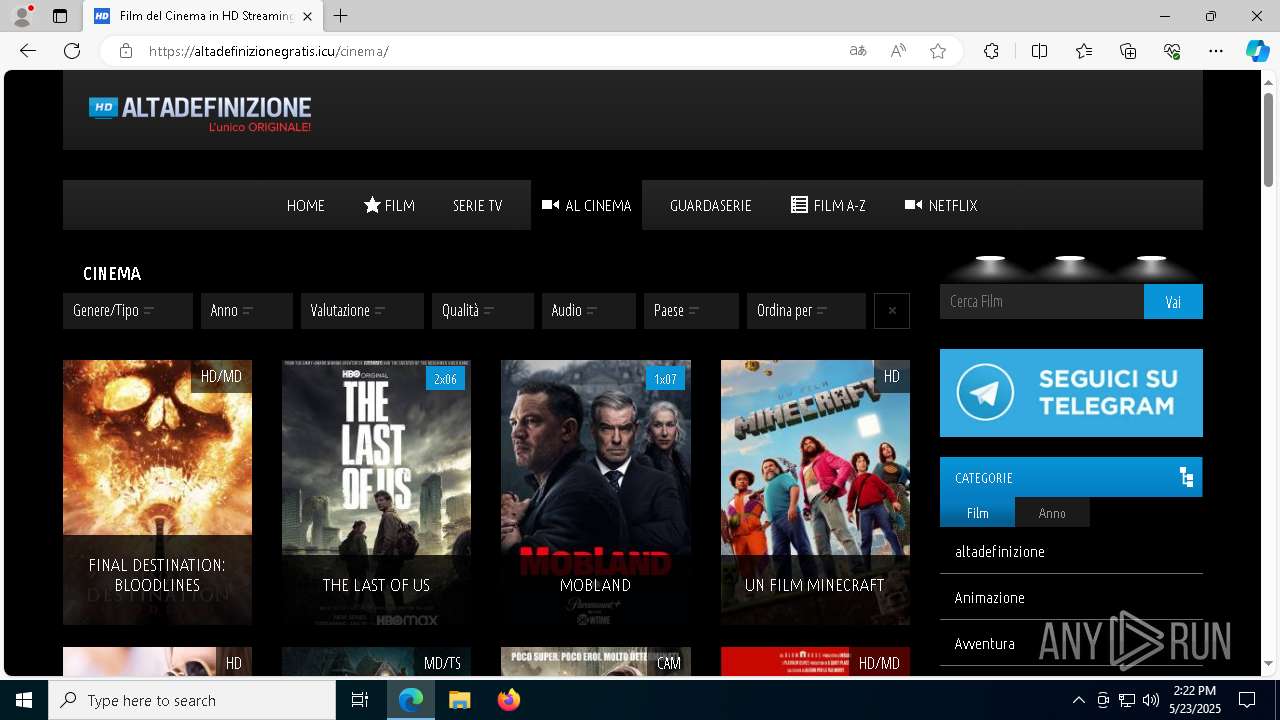The height and width of the screenshot is (720, 1280).
Task: Open browser Collections
Action: 1128,51
